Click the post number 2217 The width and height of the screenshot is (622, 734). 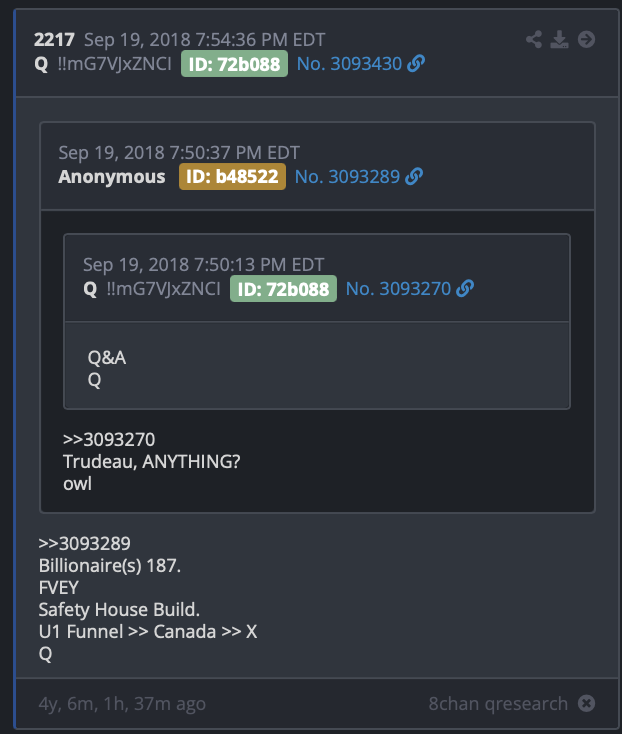click(x=54, y=40)
